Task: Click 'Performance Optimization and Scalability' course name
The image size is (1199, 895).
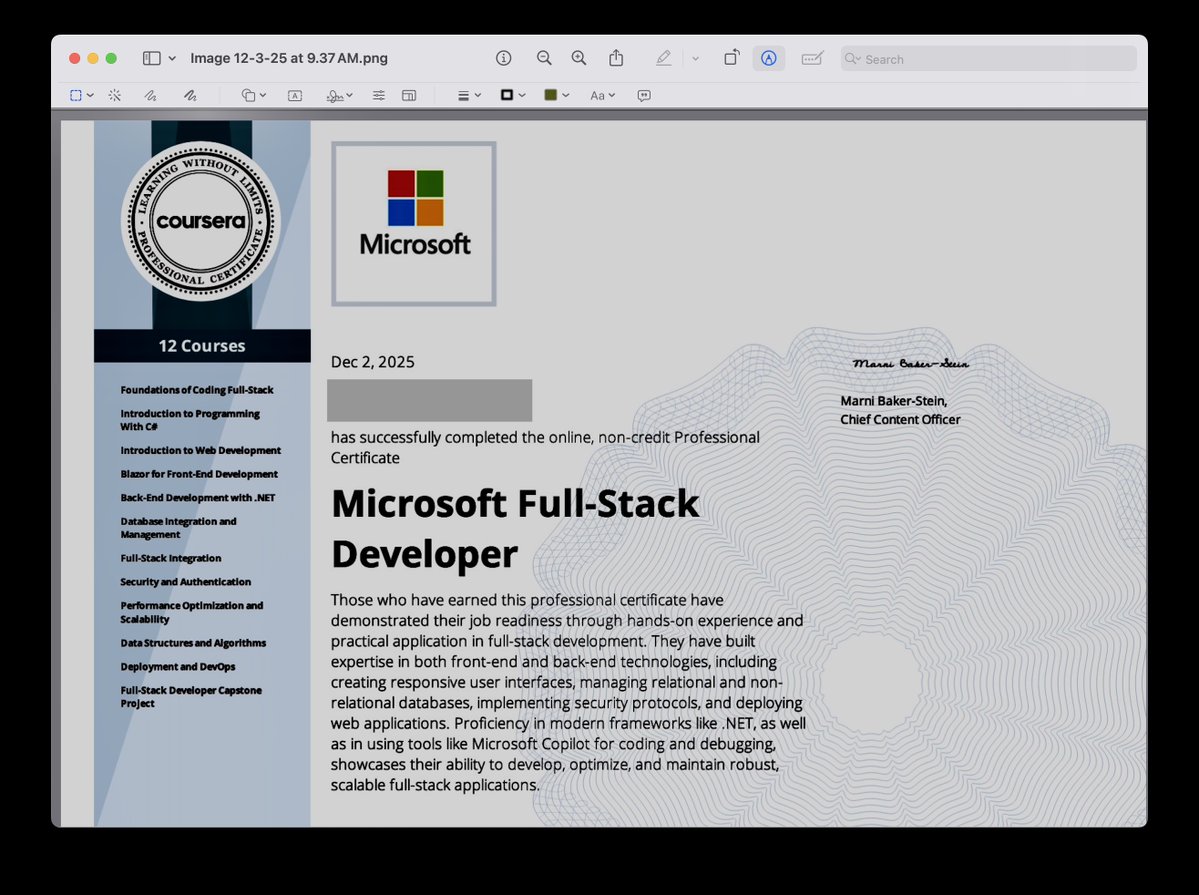Action: (191, 612)
